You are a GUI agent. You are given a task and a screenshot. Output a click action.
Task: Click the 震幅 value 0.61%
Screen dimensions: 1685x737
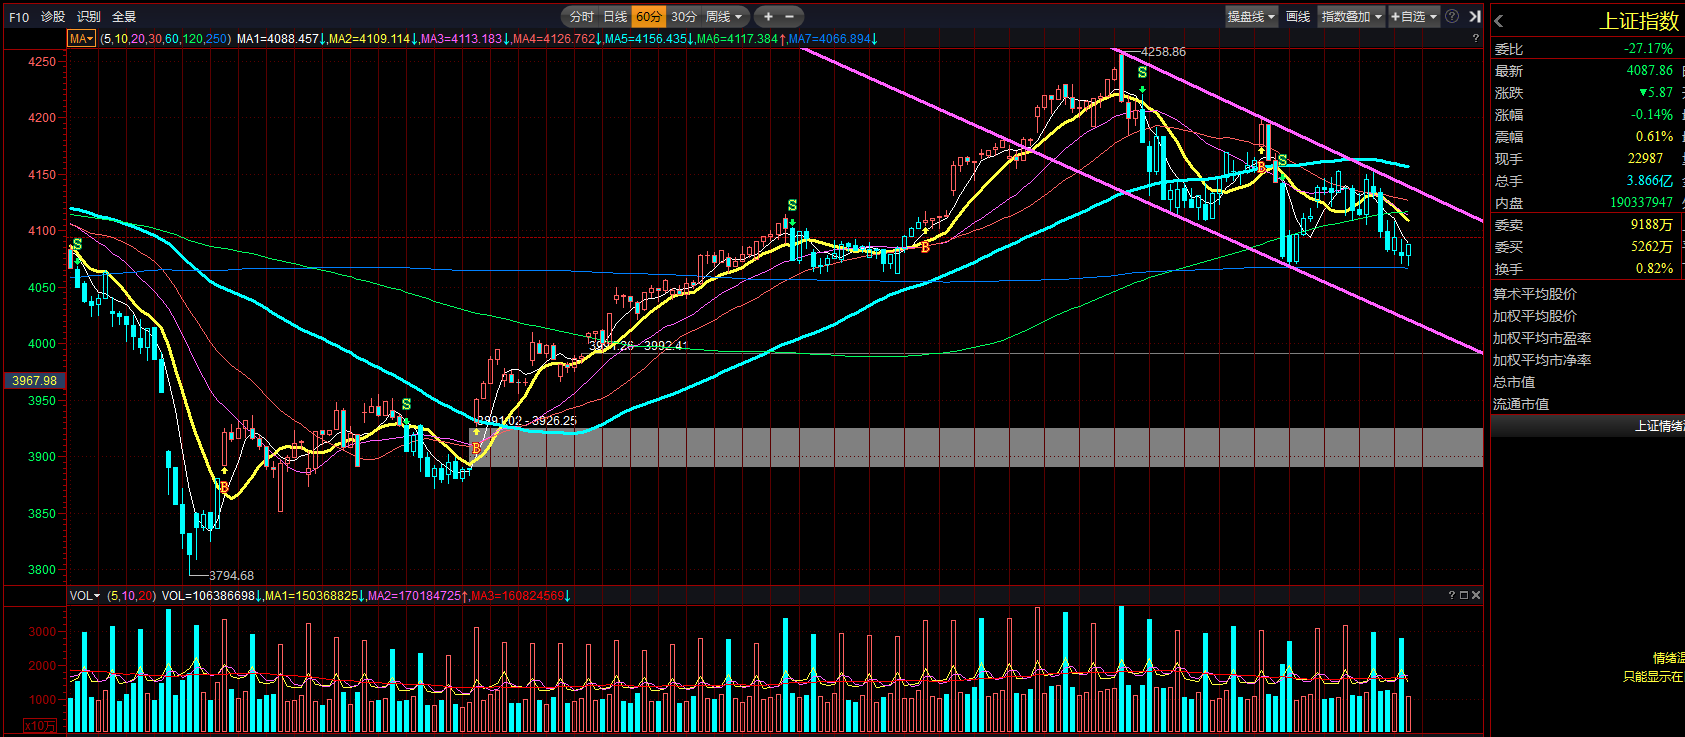click(1655, 137)
